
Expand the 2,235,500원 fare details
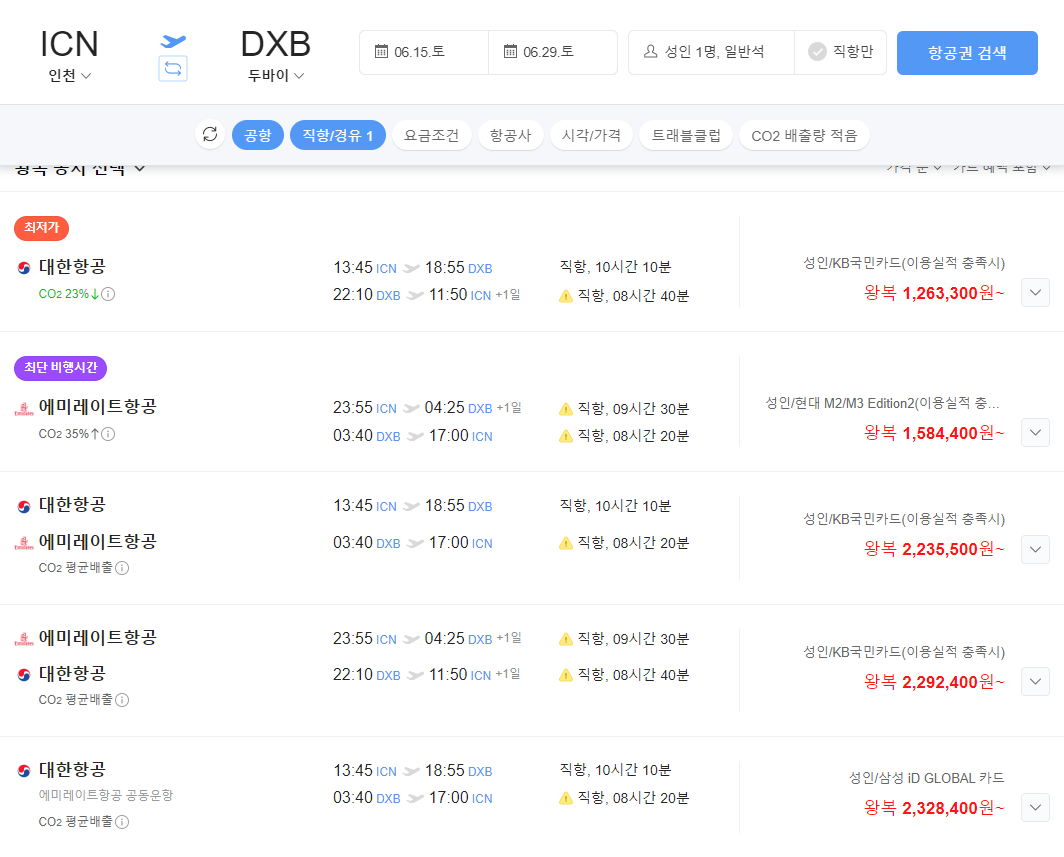[x=1035, y=549]
